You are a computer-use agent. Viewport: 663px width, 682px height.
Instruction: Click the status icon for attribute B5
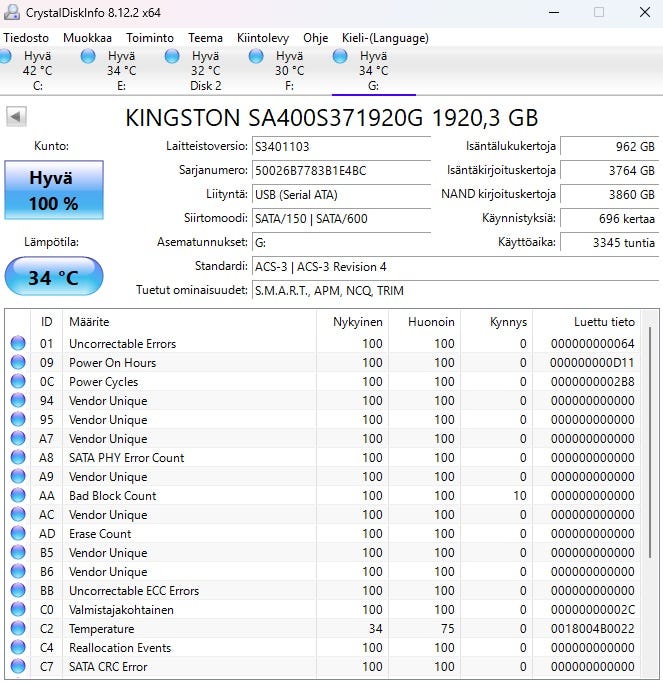click(18, 552)
